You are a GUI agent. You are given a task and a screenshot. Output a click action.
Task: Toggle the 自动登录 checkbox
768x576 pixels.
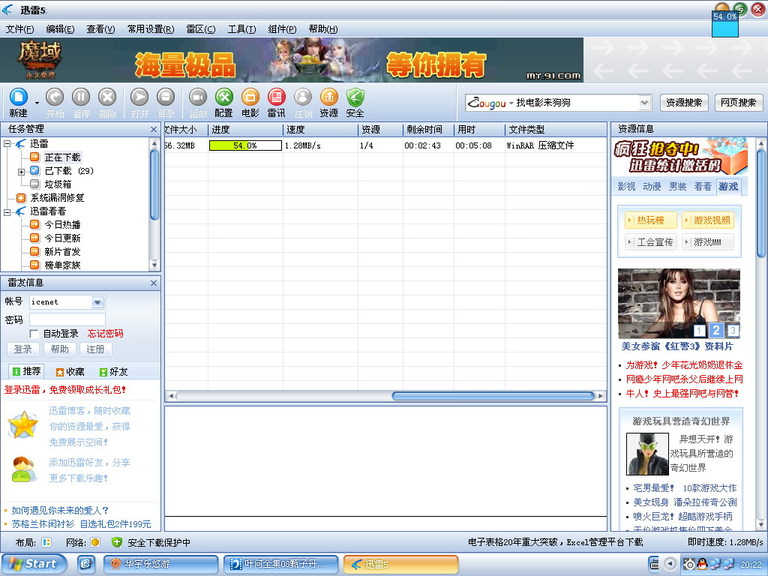[34, 334]
